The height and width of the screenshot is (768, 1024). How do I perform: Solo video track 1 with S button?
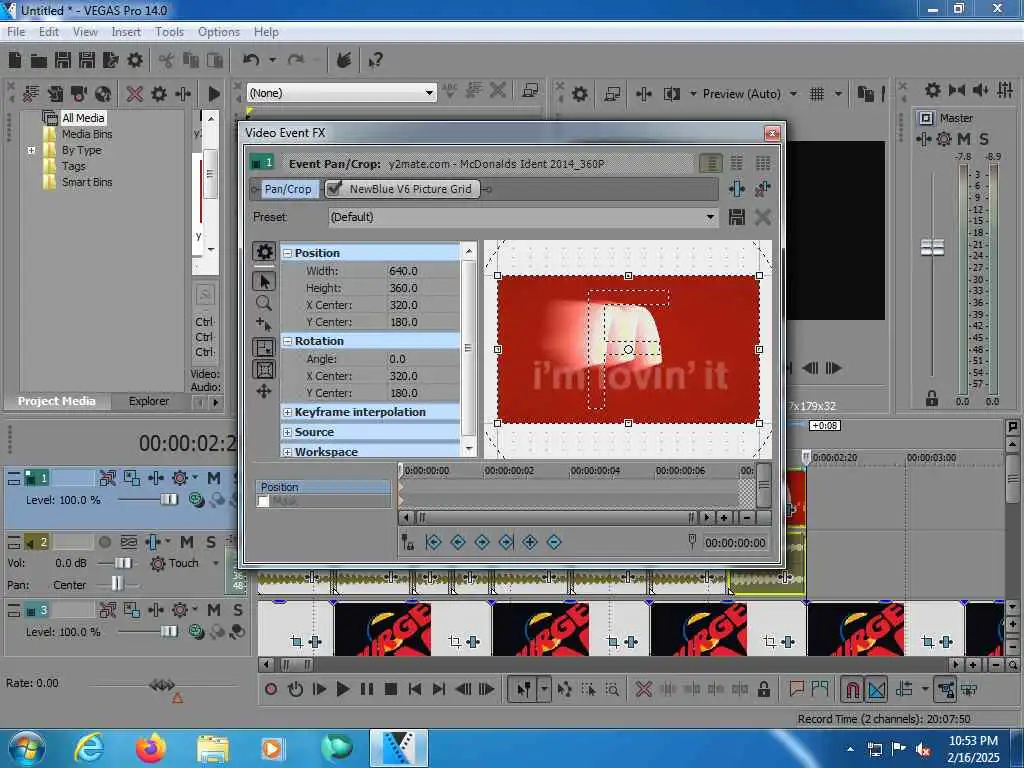click(238, 478)
